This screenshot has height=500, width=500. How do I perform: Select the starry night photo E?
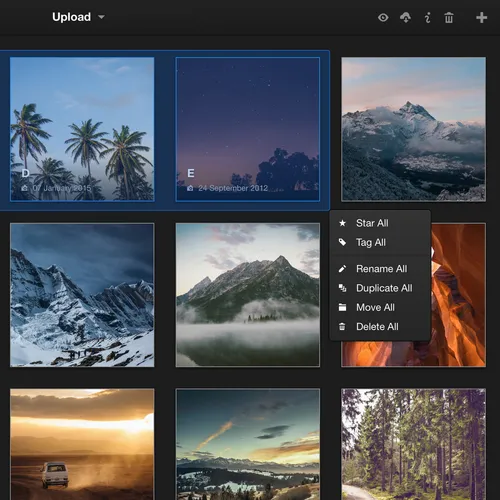(248, 129)
